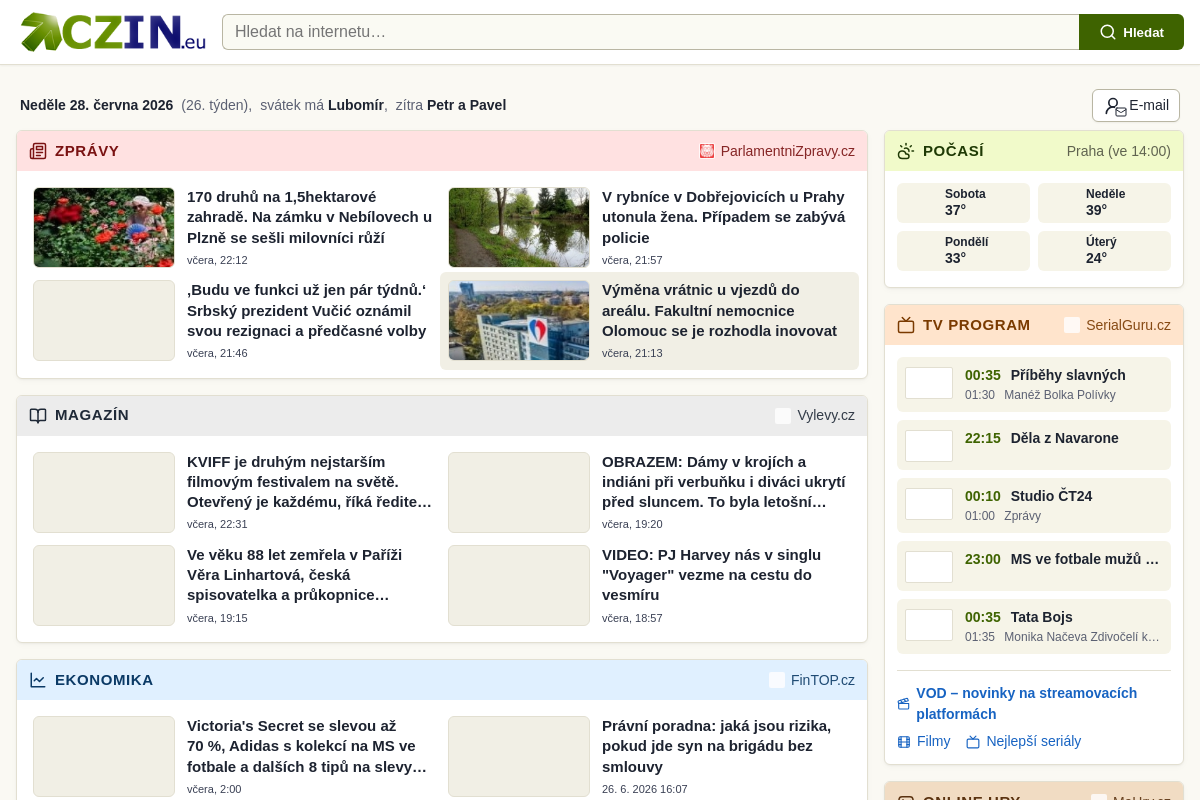Click the open book icon beside MAGAZÍN
This screenshot has height=800, width=1200.
pos(38,415)
